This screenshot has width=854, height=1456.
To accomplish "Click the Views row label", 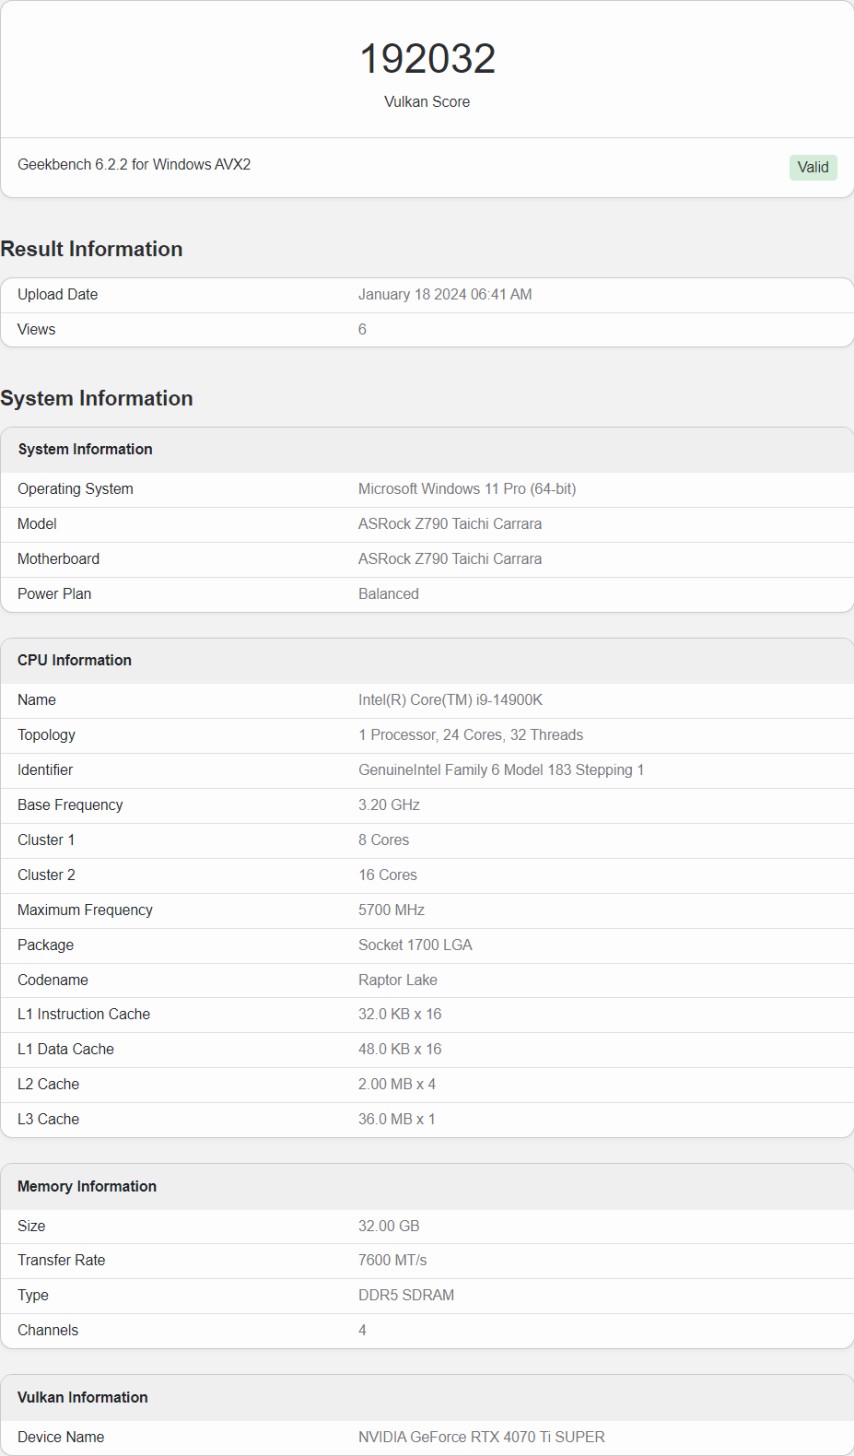I will pos(37,329).
